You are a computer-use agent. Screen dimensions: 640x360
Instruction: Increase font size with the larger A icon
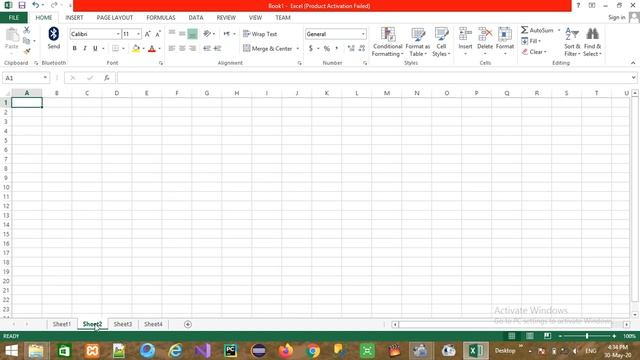[147, 34]
